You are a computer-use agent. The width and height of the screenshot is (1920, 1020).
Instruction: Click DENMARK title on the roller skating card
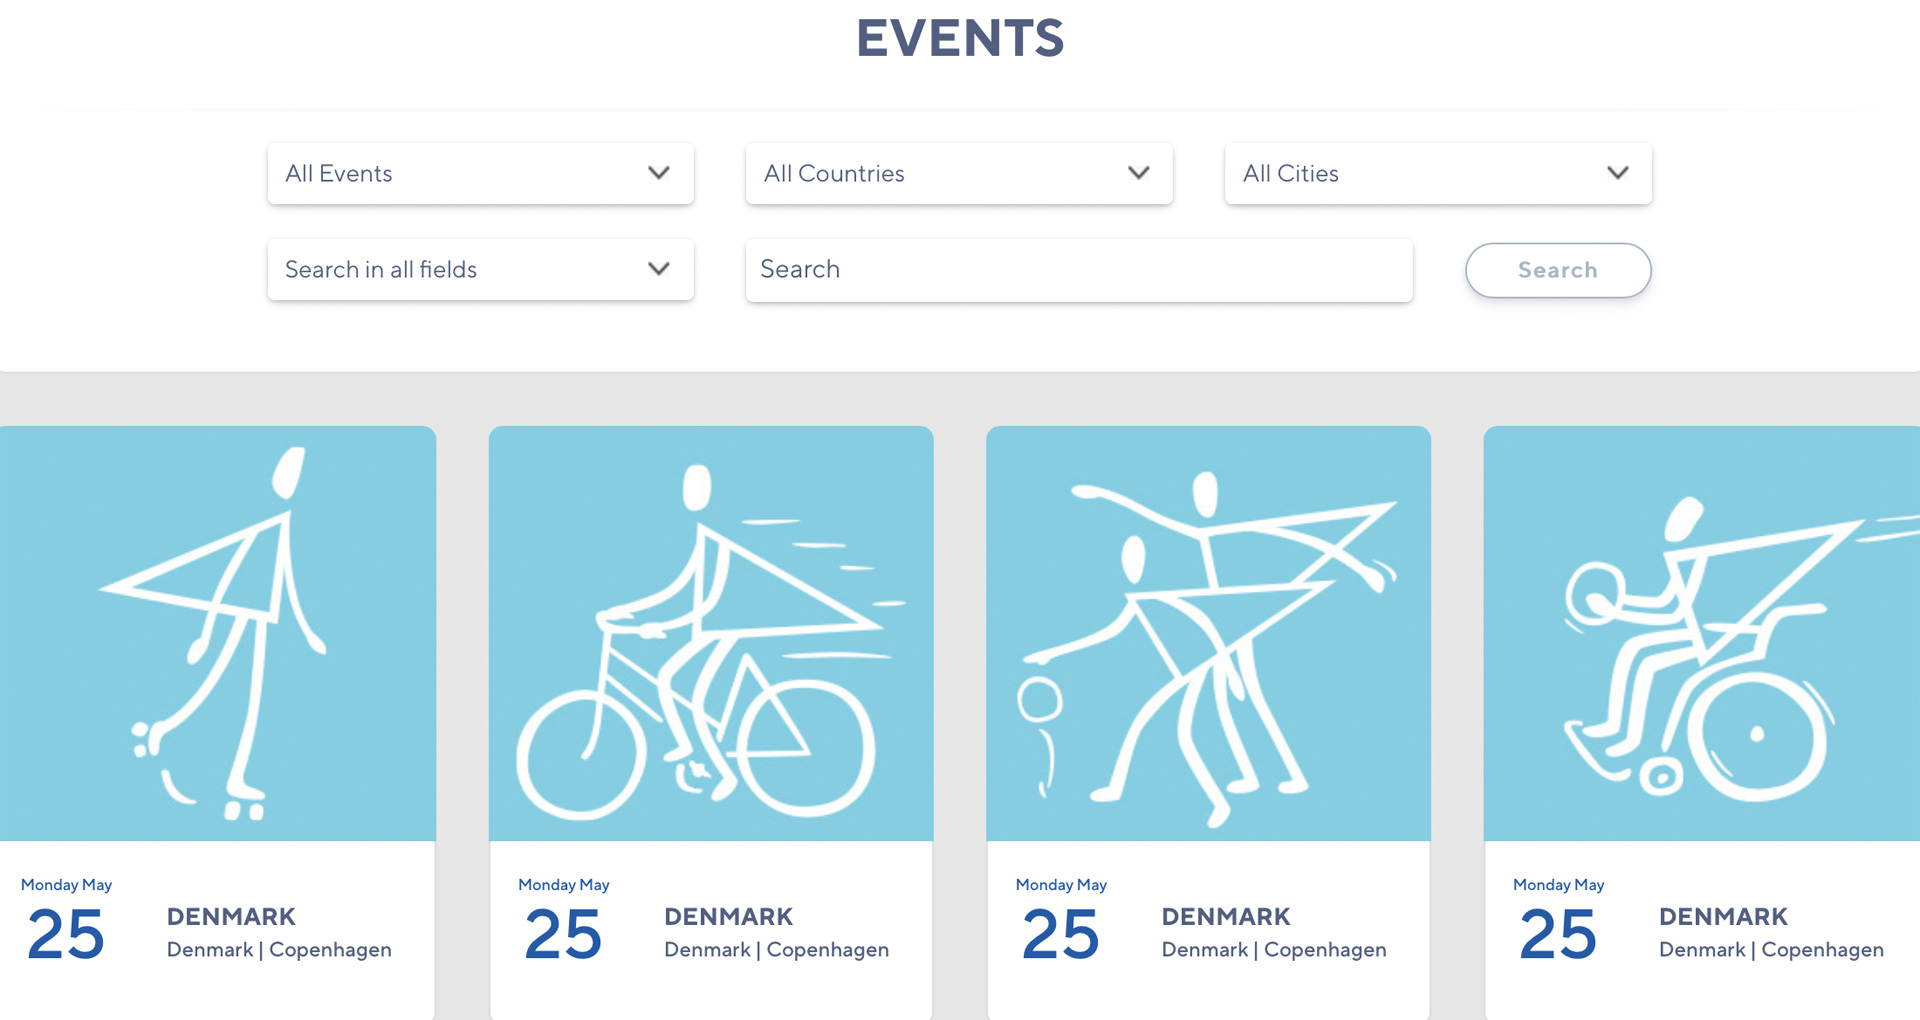(x=231, y=917)
